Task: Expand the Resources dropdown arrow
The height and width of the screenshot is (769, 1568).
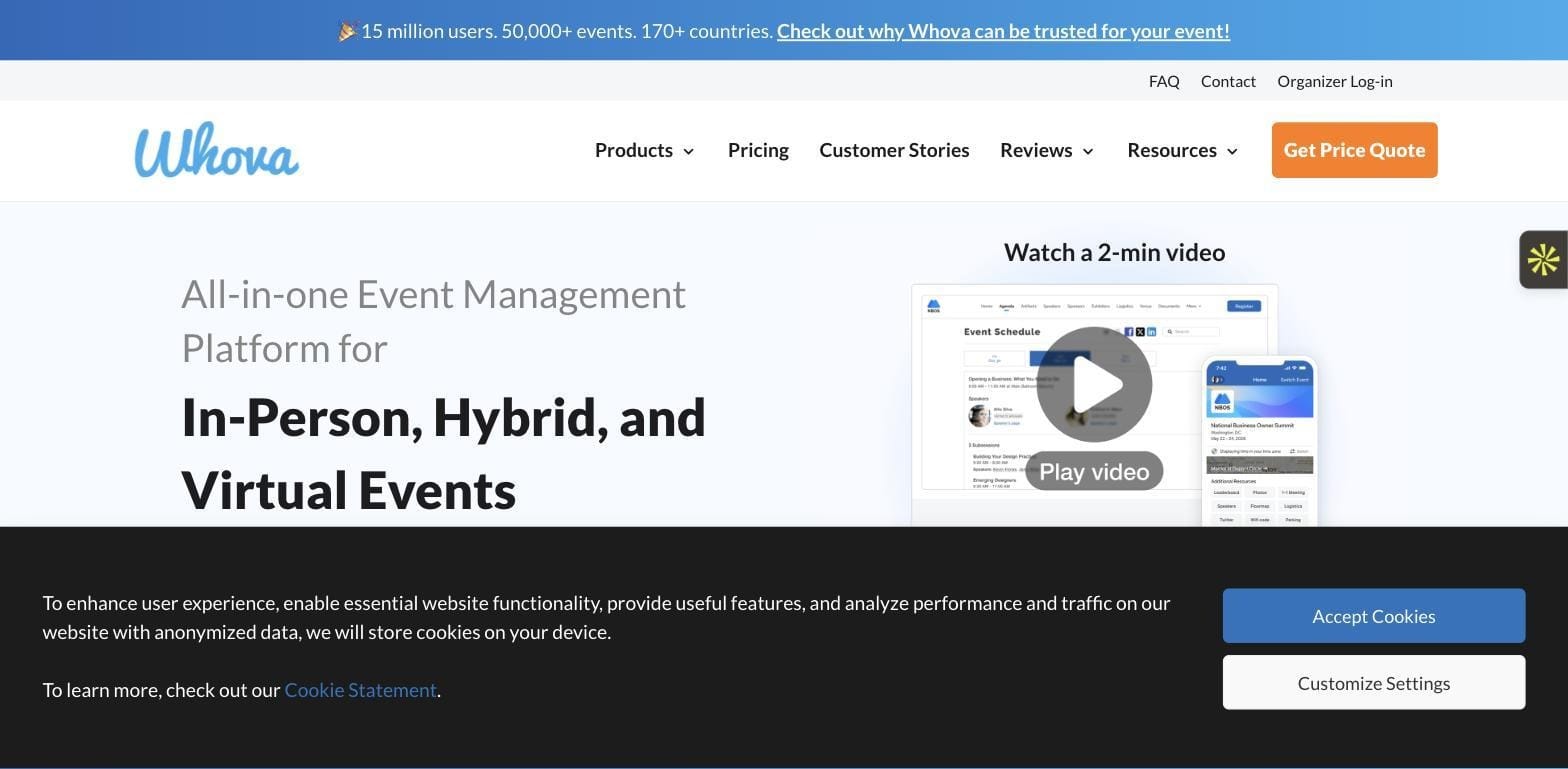Action: (x=1232, y=151)
